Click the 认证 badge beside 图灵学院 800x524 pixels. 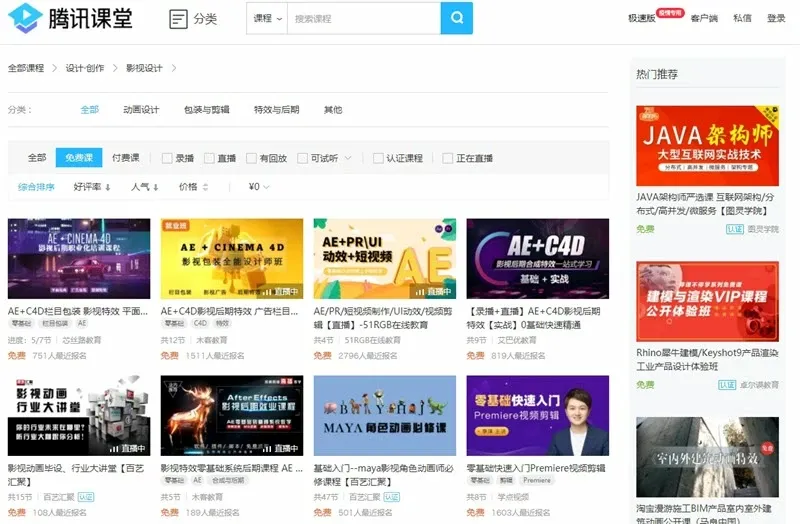(735, 229)
